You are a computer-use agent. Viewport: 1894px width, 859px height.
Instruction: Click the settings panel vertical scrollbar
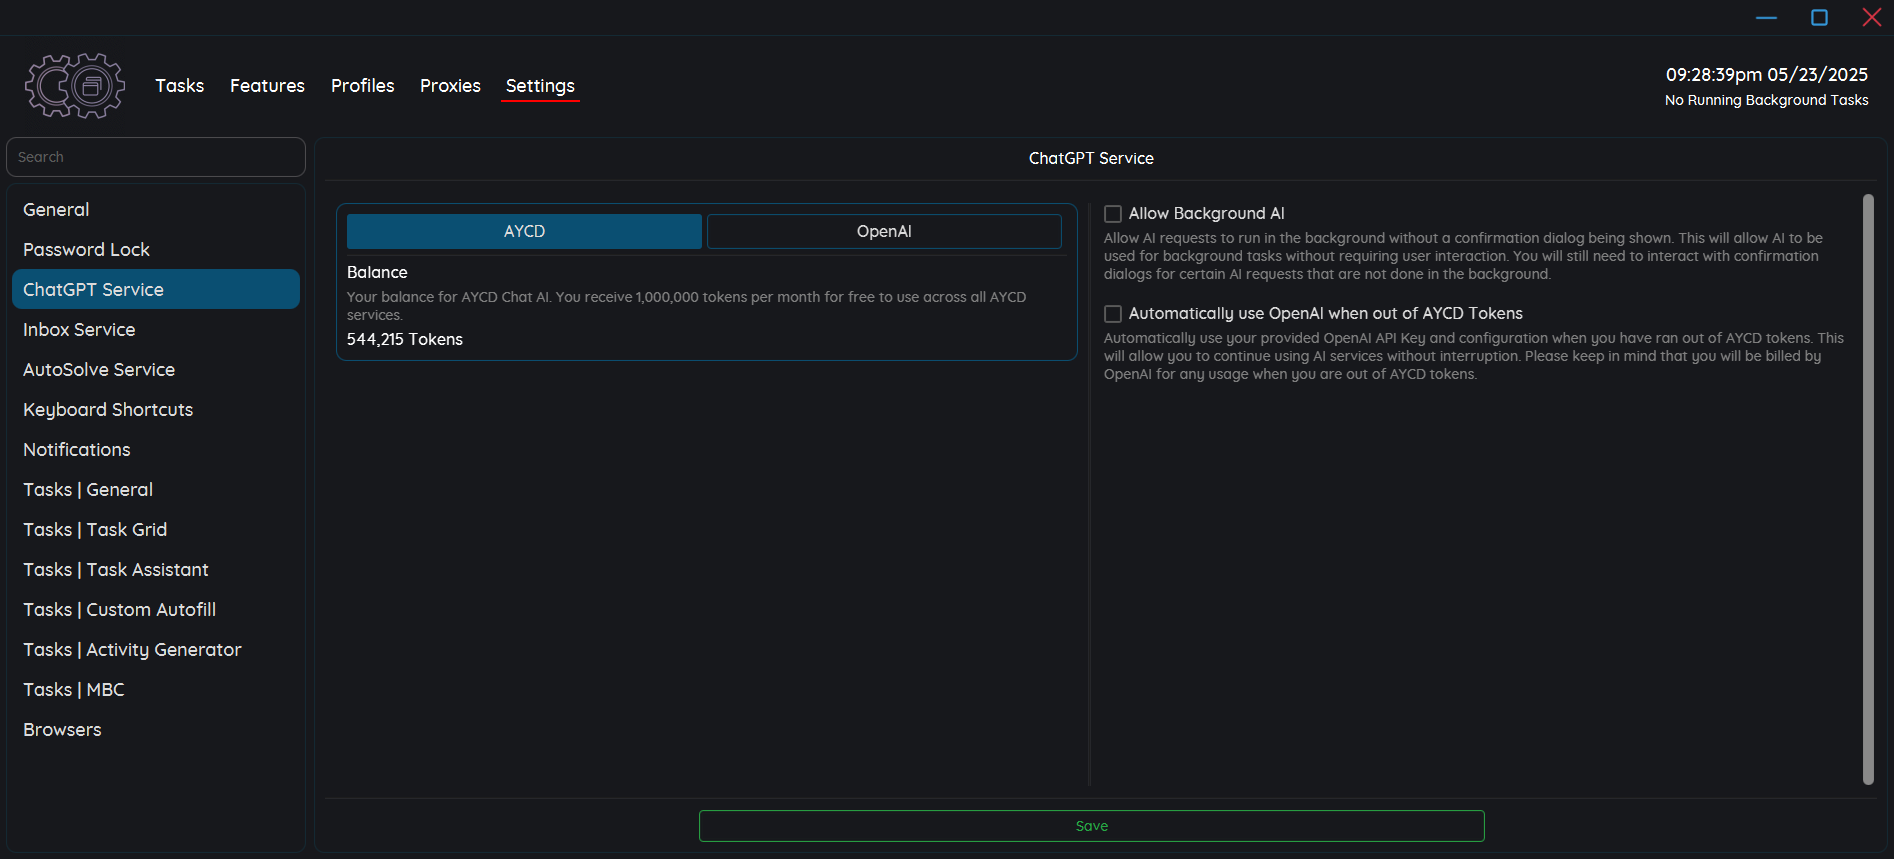[1868, 489]
